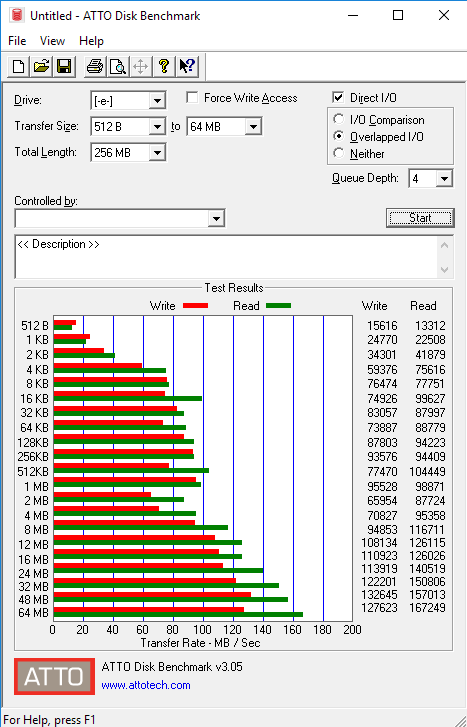Print results with the printer icon
Image resolution: width=467 pixels, height=727 pixels.
pyautogui.click(x=95, y=66)
